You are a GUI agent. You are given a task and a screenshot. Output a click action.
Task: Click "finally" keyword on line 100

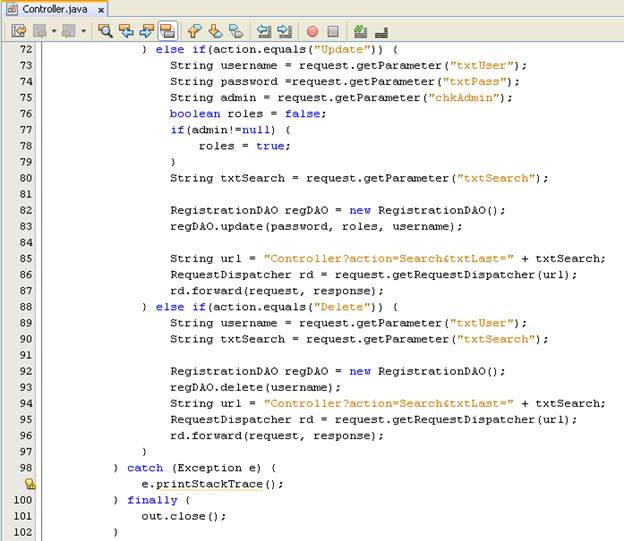point(152,500)
